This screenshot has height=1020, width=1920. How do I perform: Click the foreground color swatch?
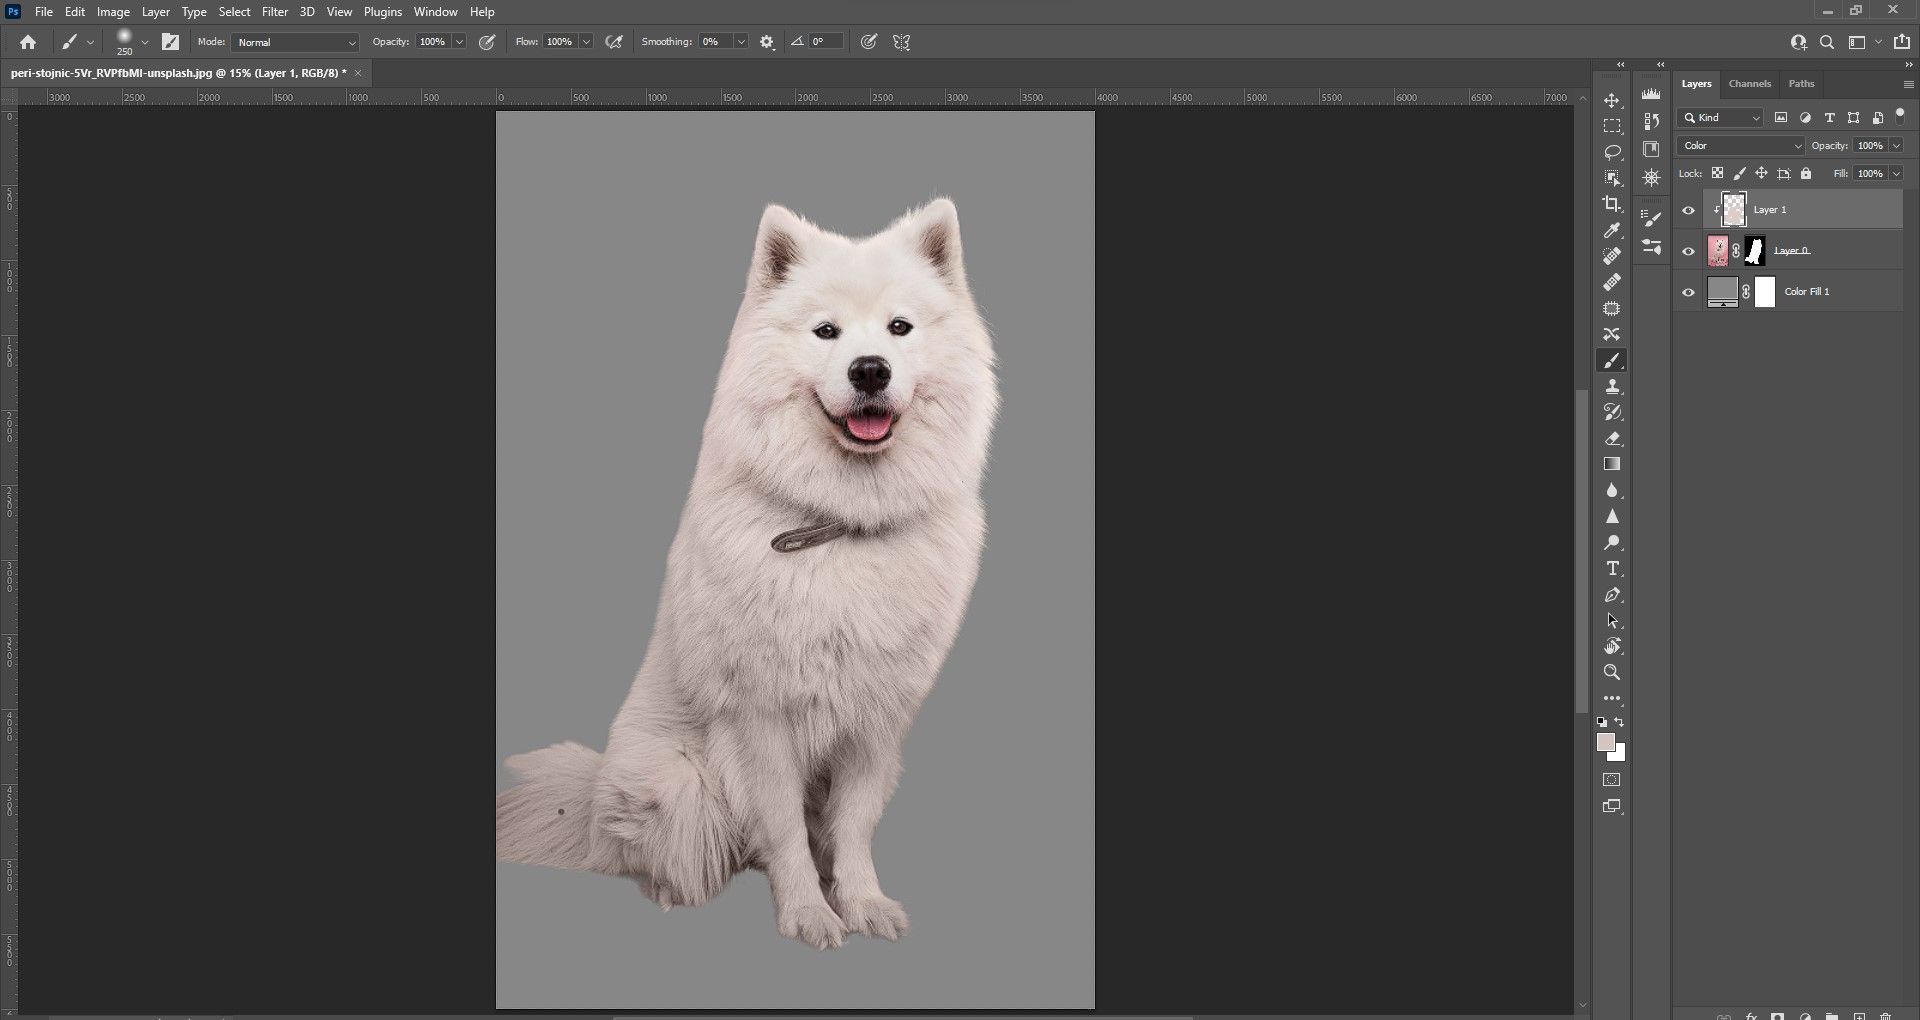coord(1605,742)
